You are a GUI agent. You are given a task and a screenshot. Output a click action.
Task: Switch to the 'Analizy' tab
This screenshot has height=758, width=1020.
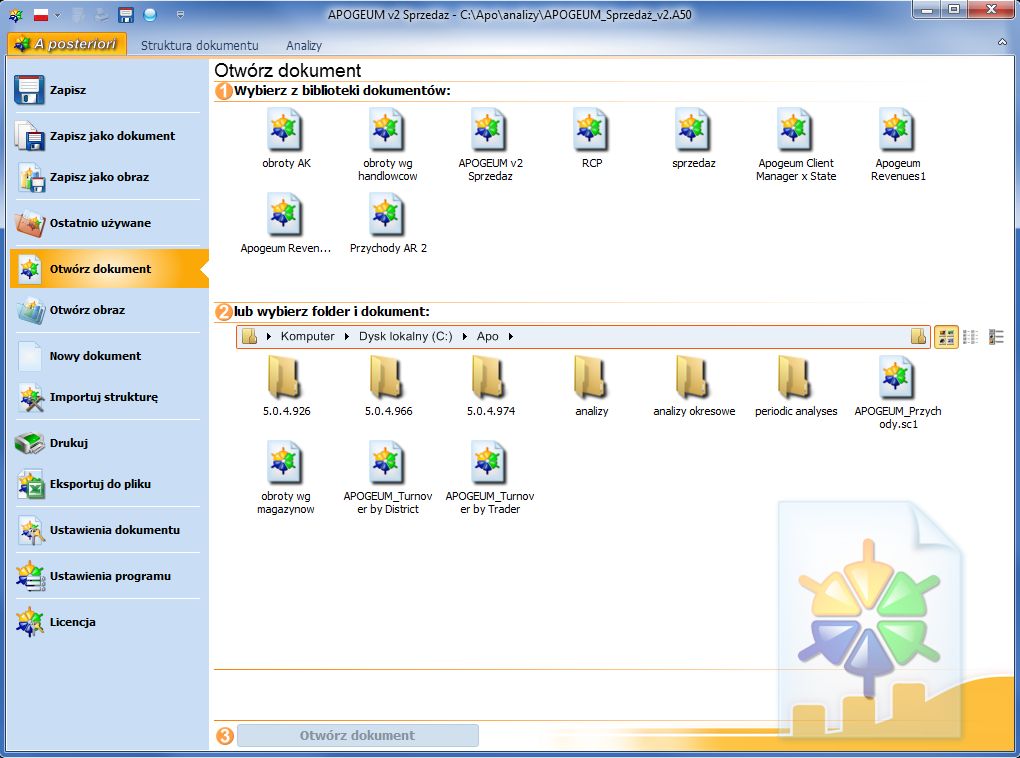click(x=304, y=46)
